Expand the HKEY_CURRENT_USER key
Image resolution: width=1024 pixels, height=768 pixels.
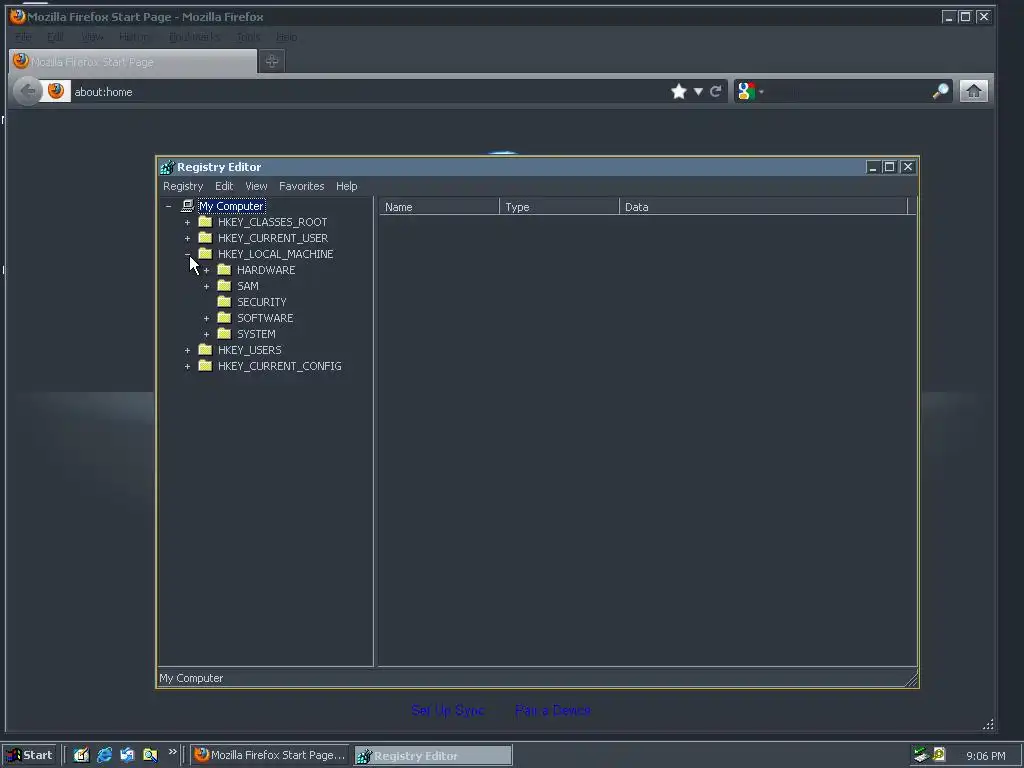(x=187, y=238)
